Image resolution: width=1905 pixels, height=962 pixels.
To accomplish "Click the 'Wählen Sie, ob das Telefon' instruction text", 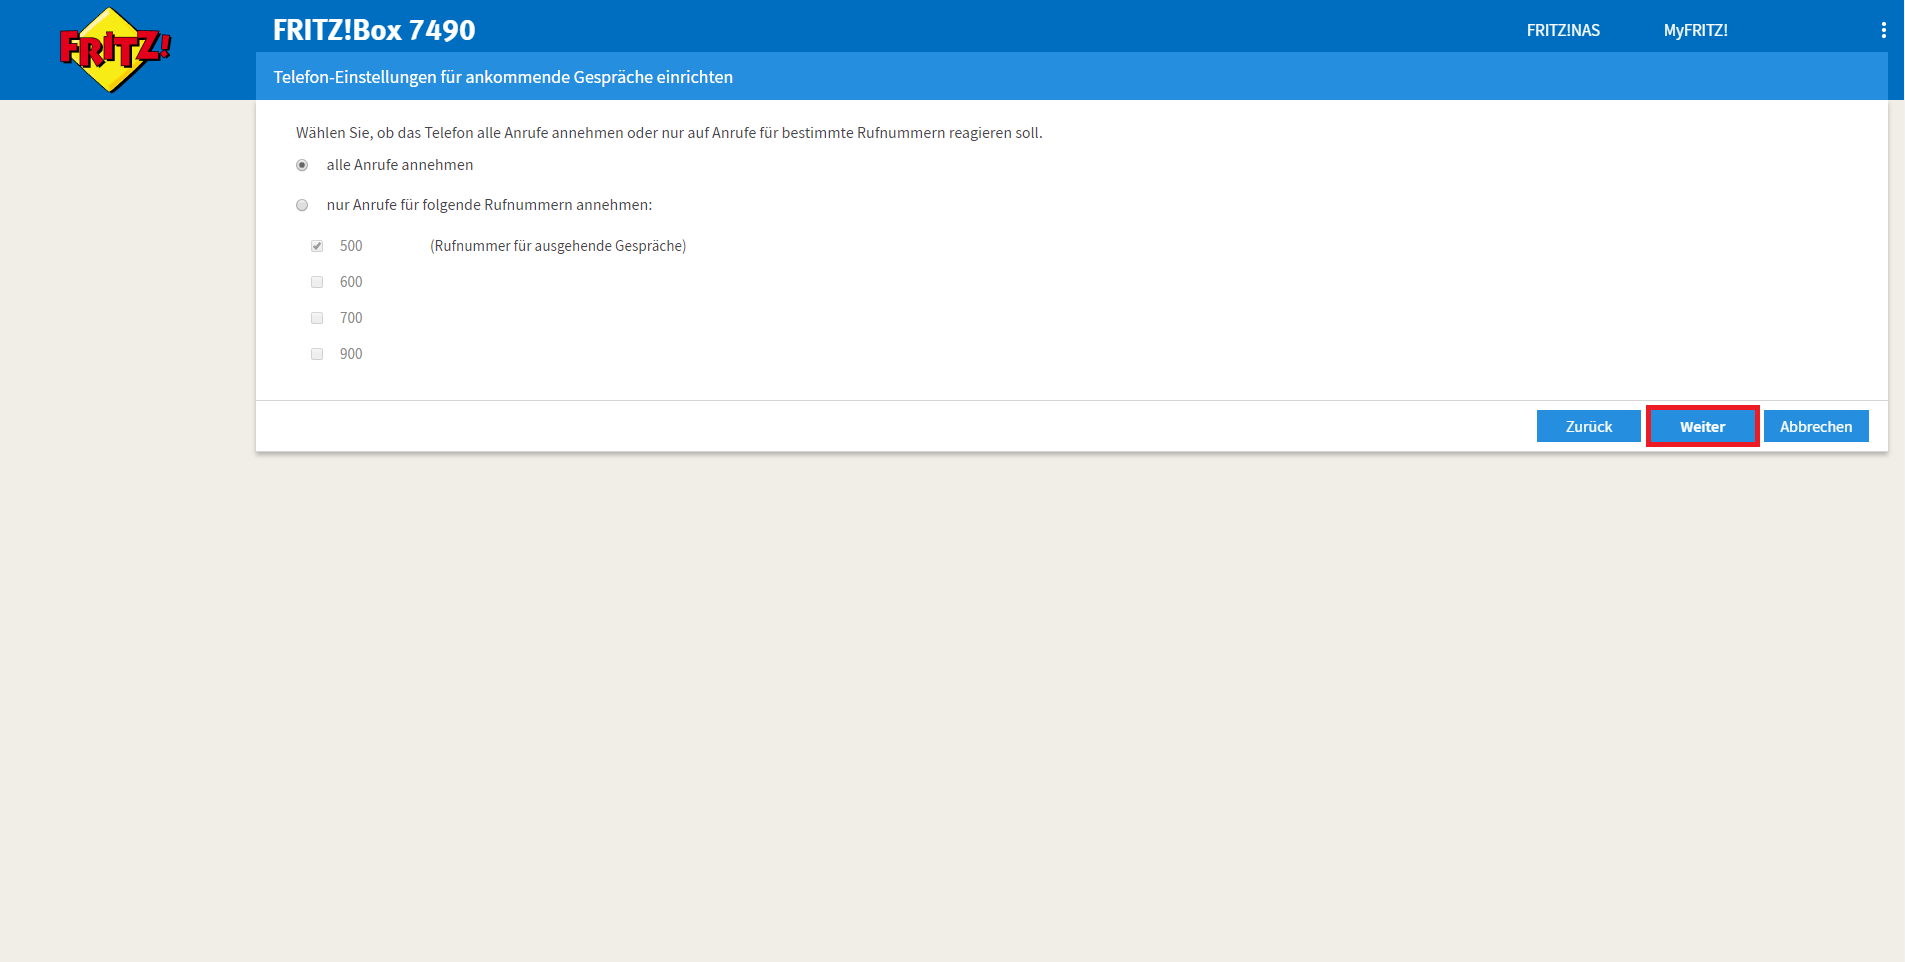I will click(x=668, y=133).
